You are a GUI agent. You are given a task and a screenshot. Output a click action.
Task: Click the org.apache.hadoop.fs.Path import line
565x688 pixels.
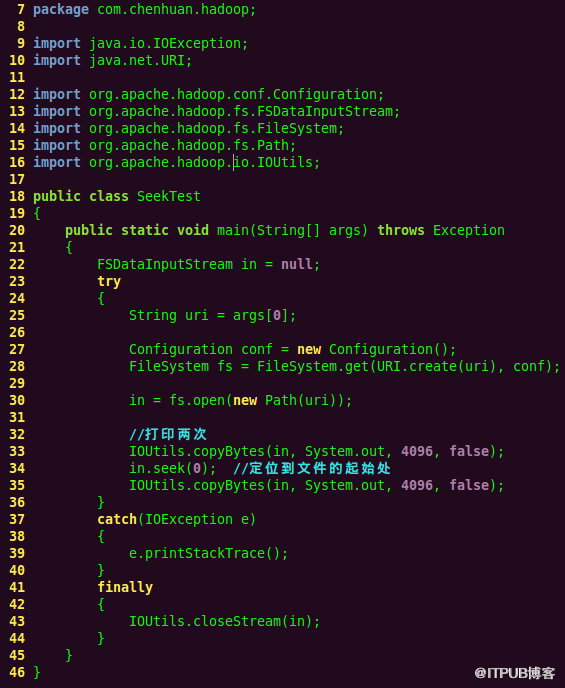[164, 146]
